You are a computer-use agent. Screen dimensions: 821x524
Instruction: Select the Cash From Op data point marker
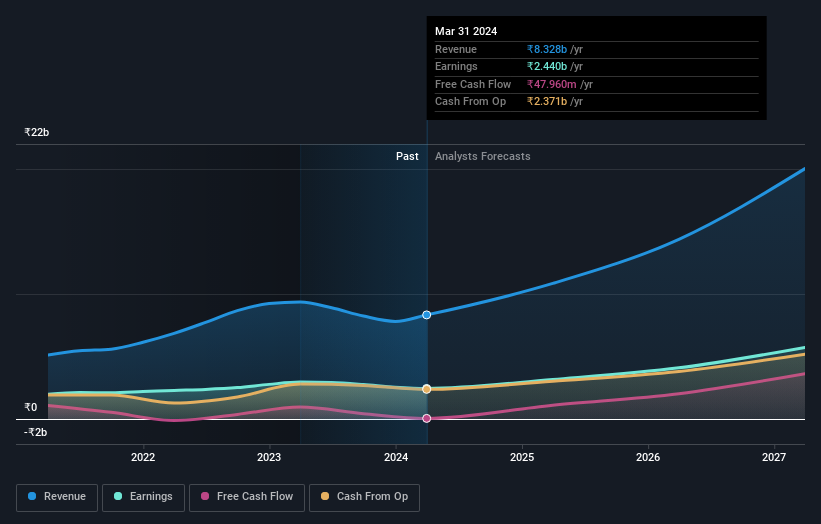tap(427, 389)
